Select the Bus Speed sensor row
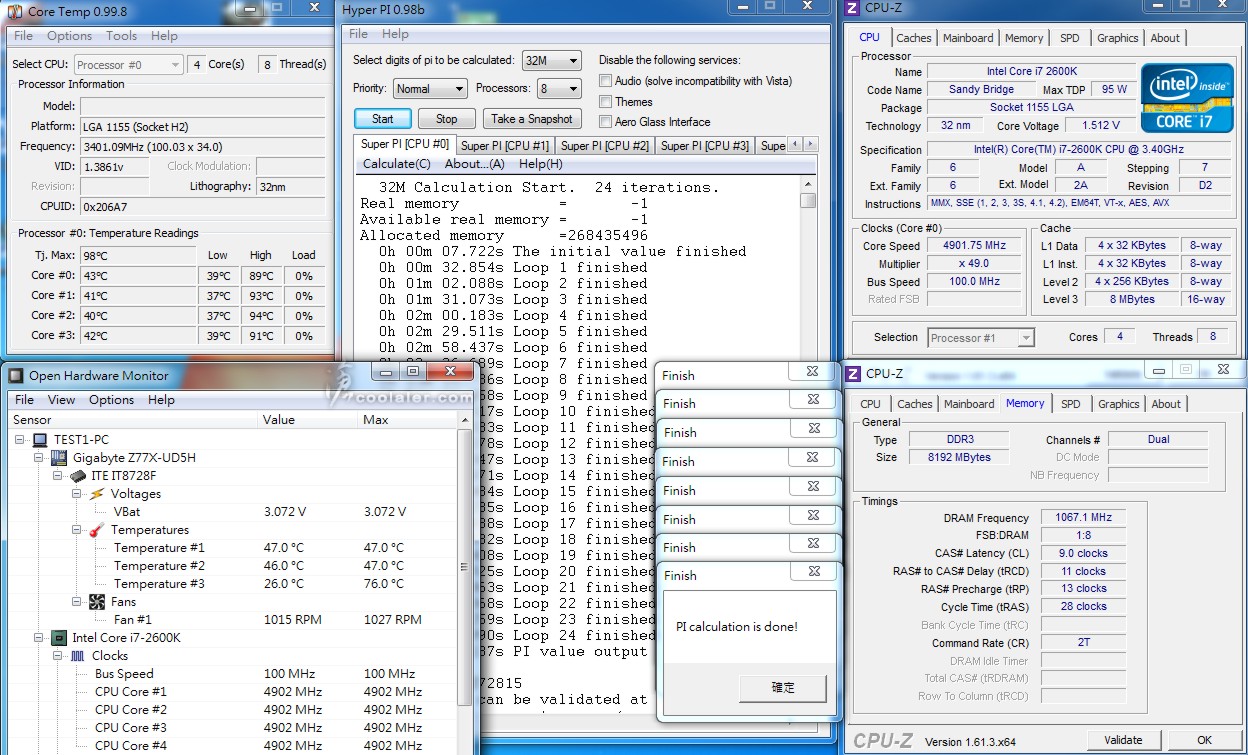 [x=232, y=674]
